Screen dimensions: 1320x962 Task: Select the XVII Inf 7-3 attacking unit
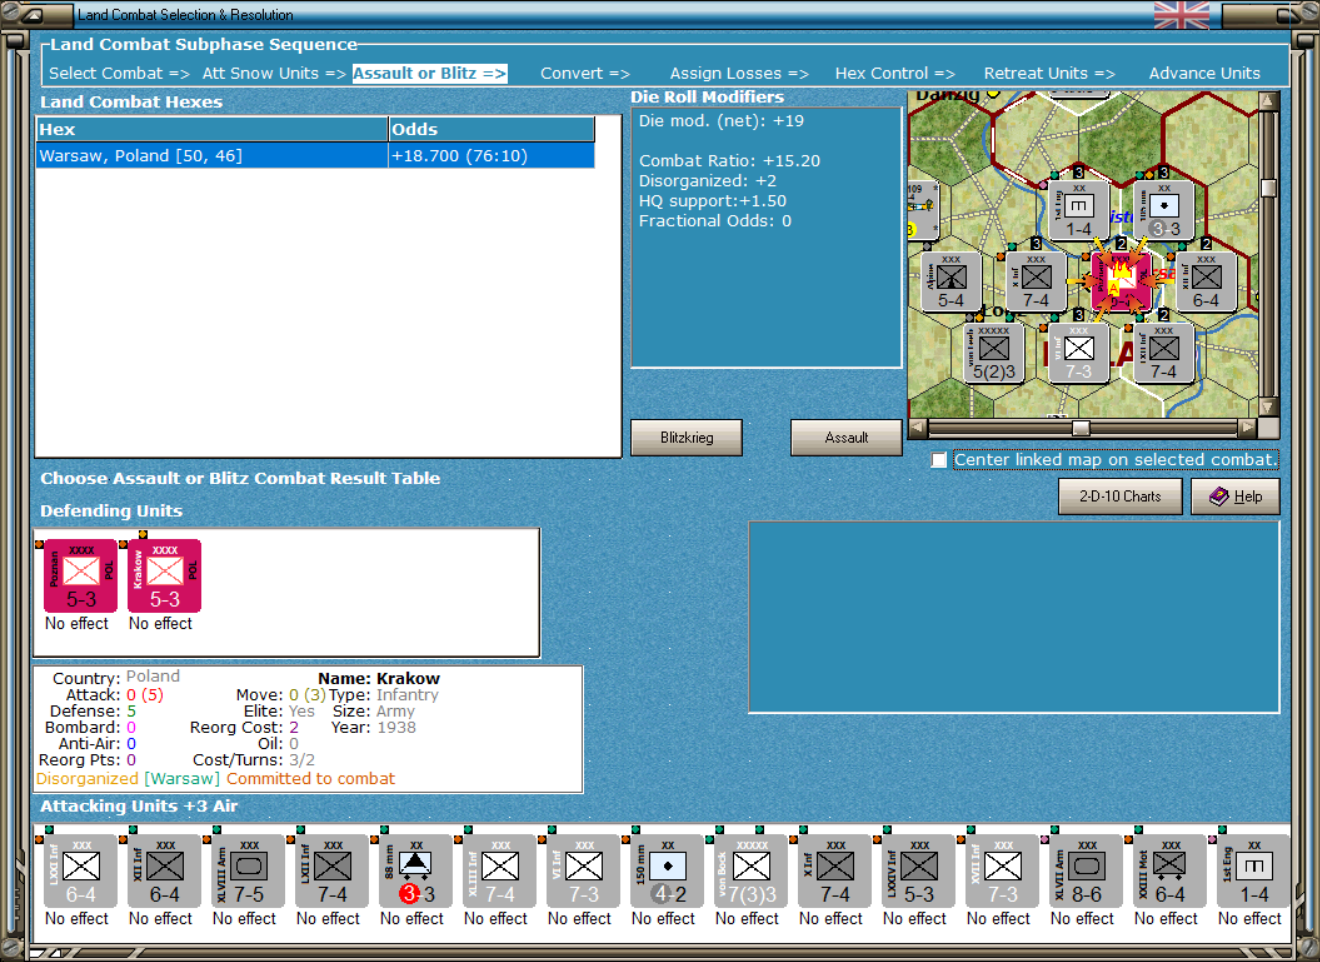[x=1003, y=872]
